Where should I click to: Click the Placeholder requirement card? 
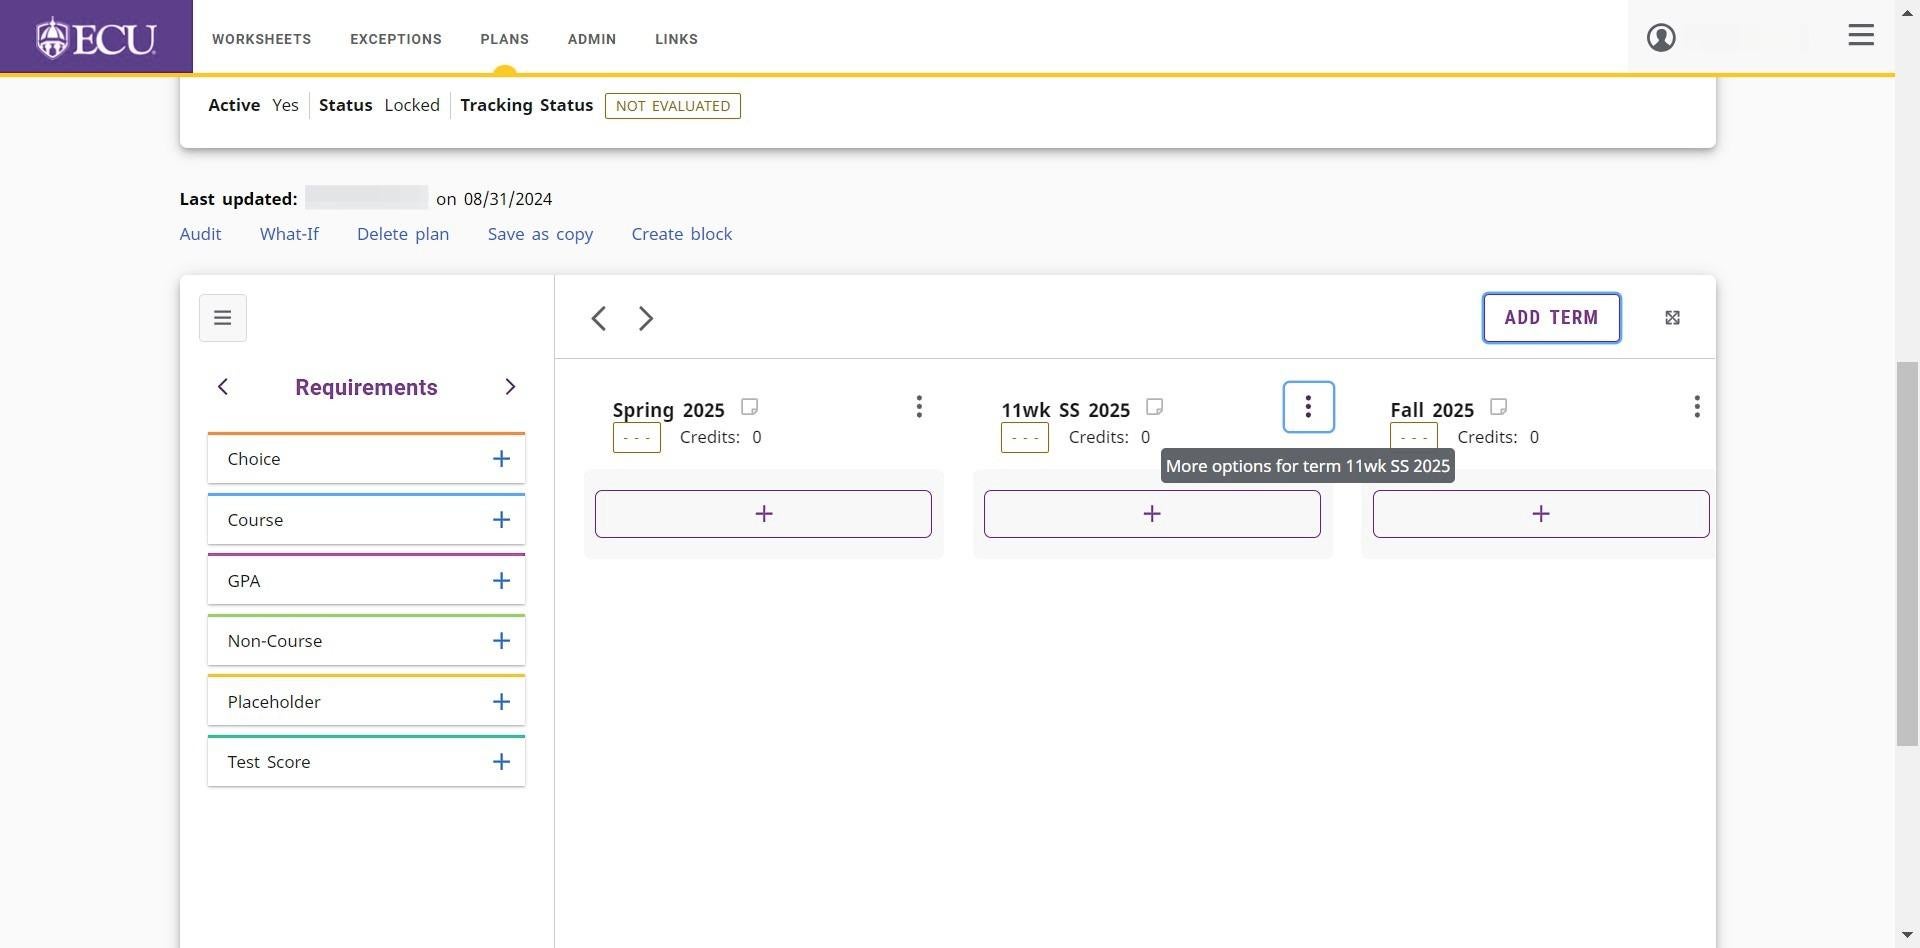366,702
